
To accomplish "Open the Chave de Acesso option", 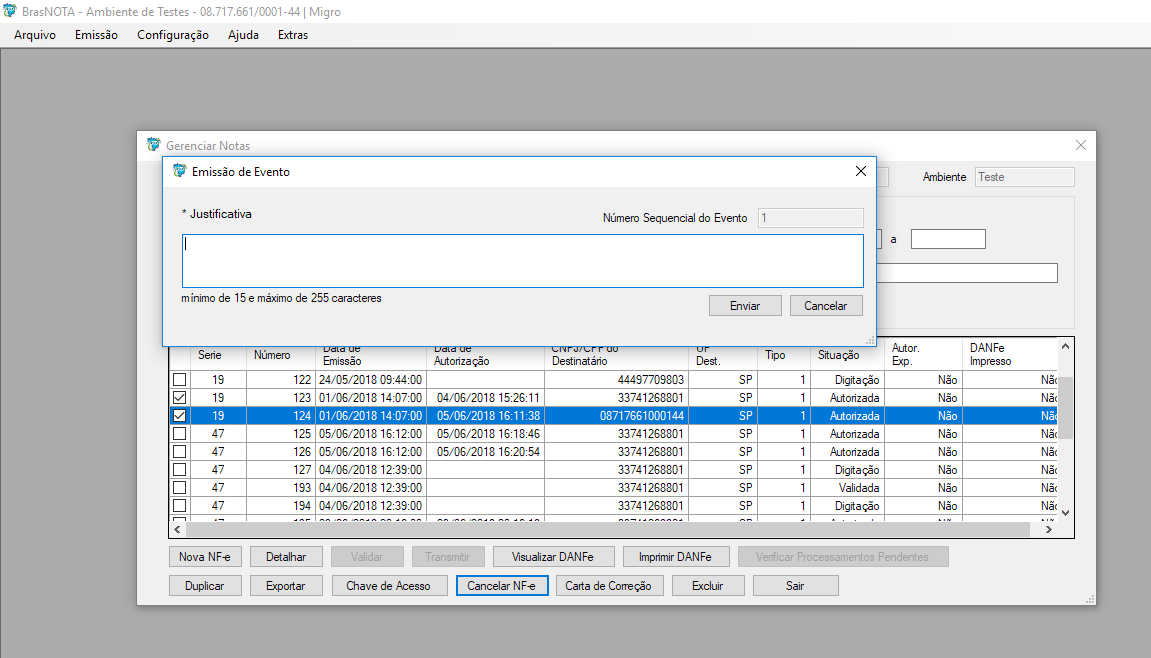I will [388, 586].
